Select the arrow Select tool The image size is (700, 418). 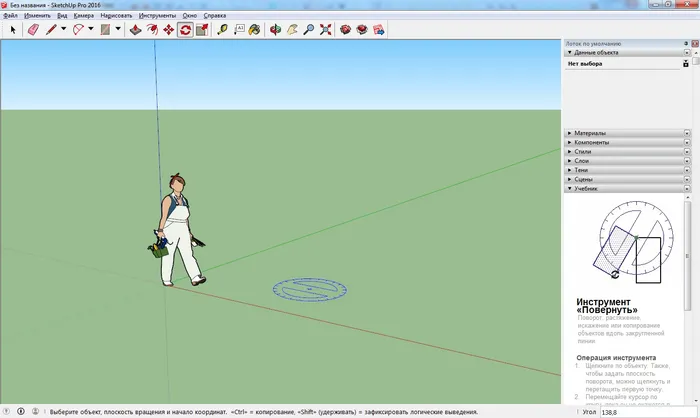click(x=13, y=30)
